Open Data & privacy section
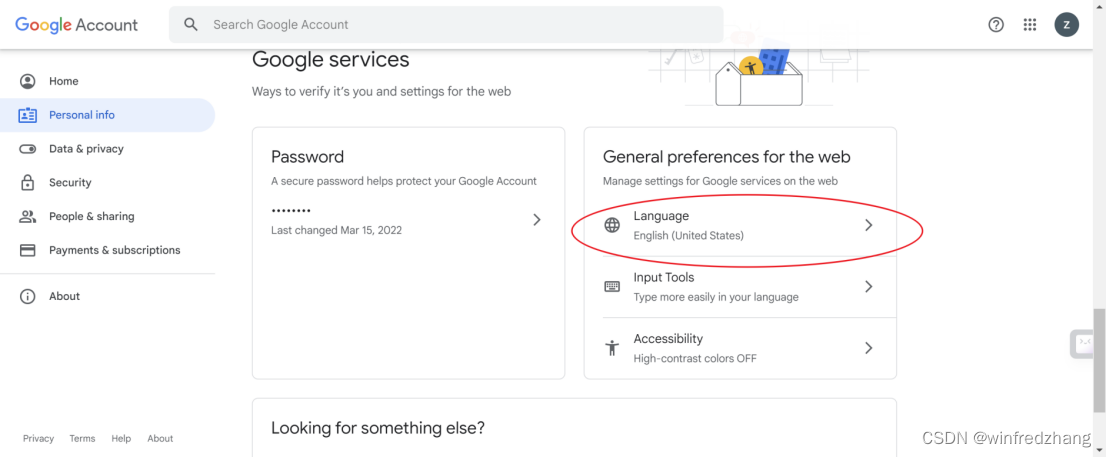Screen dimensions: 1106x457 click(86, 149)
